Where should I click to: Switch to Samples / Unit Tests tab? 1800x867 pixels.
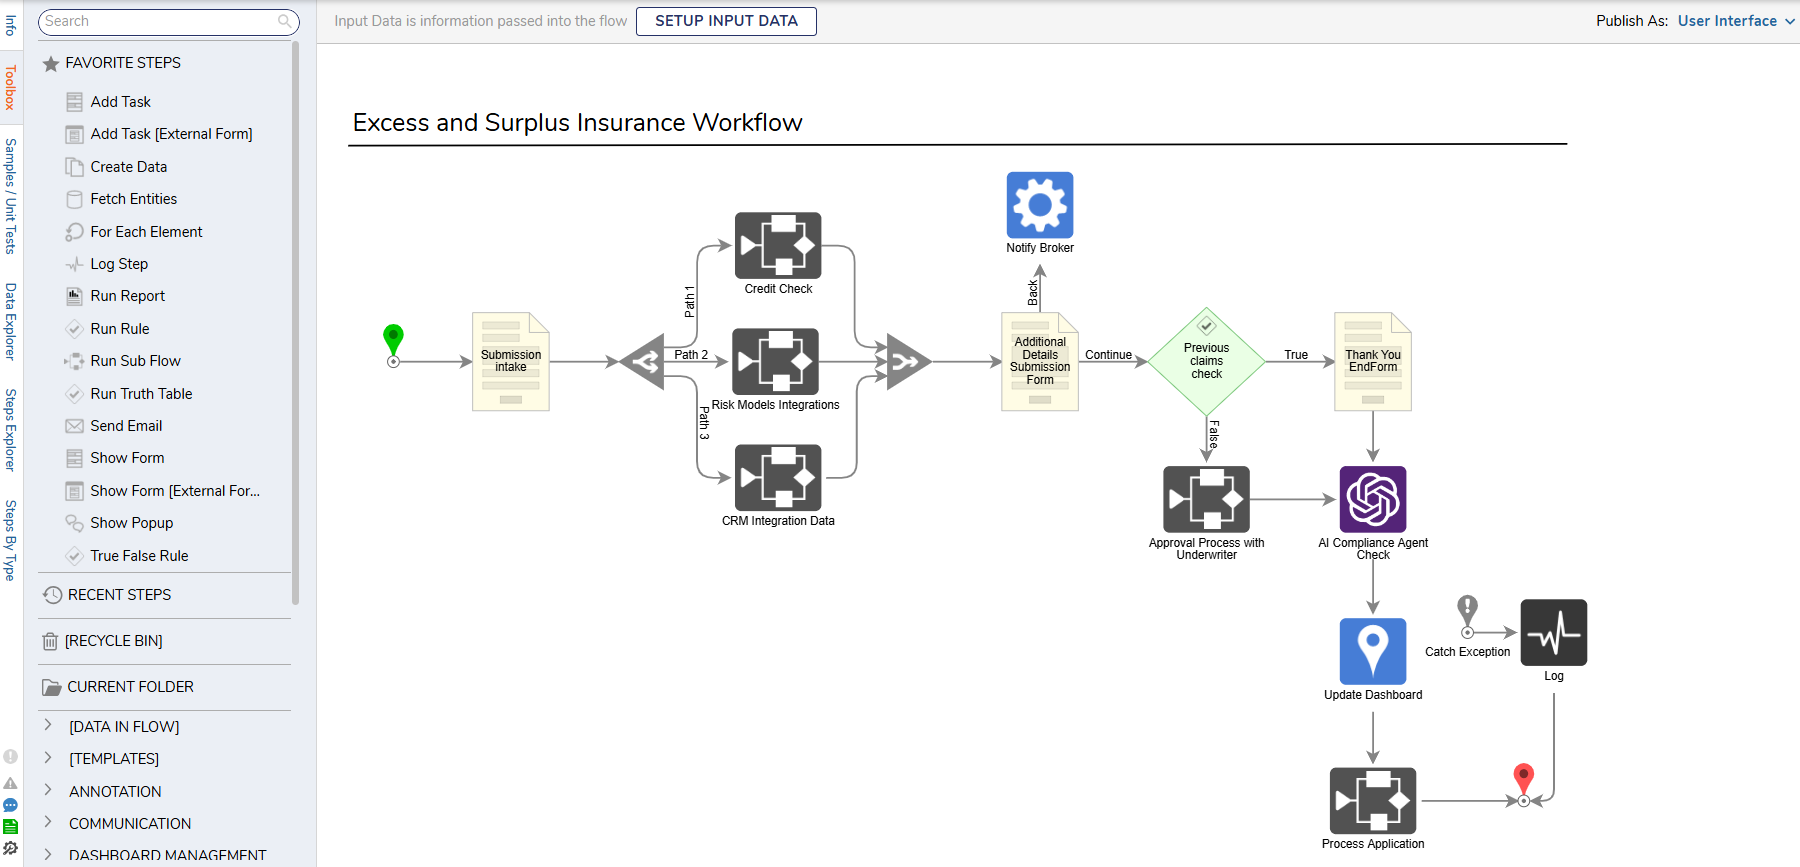click(10, 196)
